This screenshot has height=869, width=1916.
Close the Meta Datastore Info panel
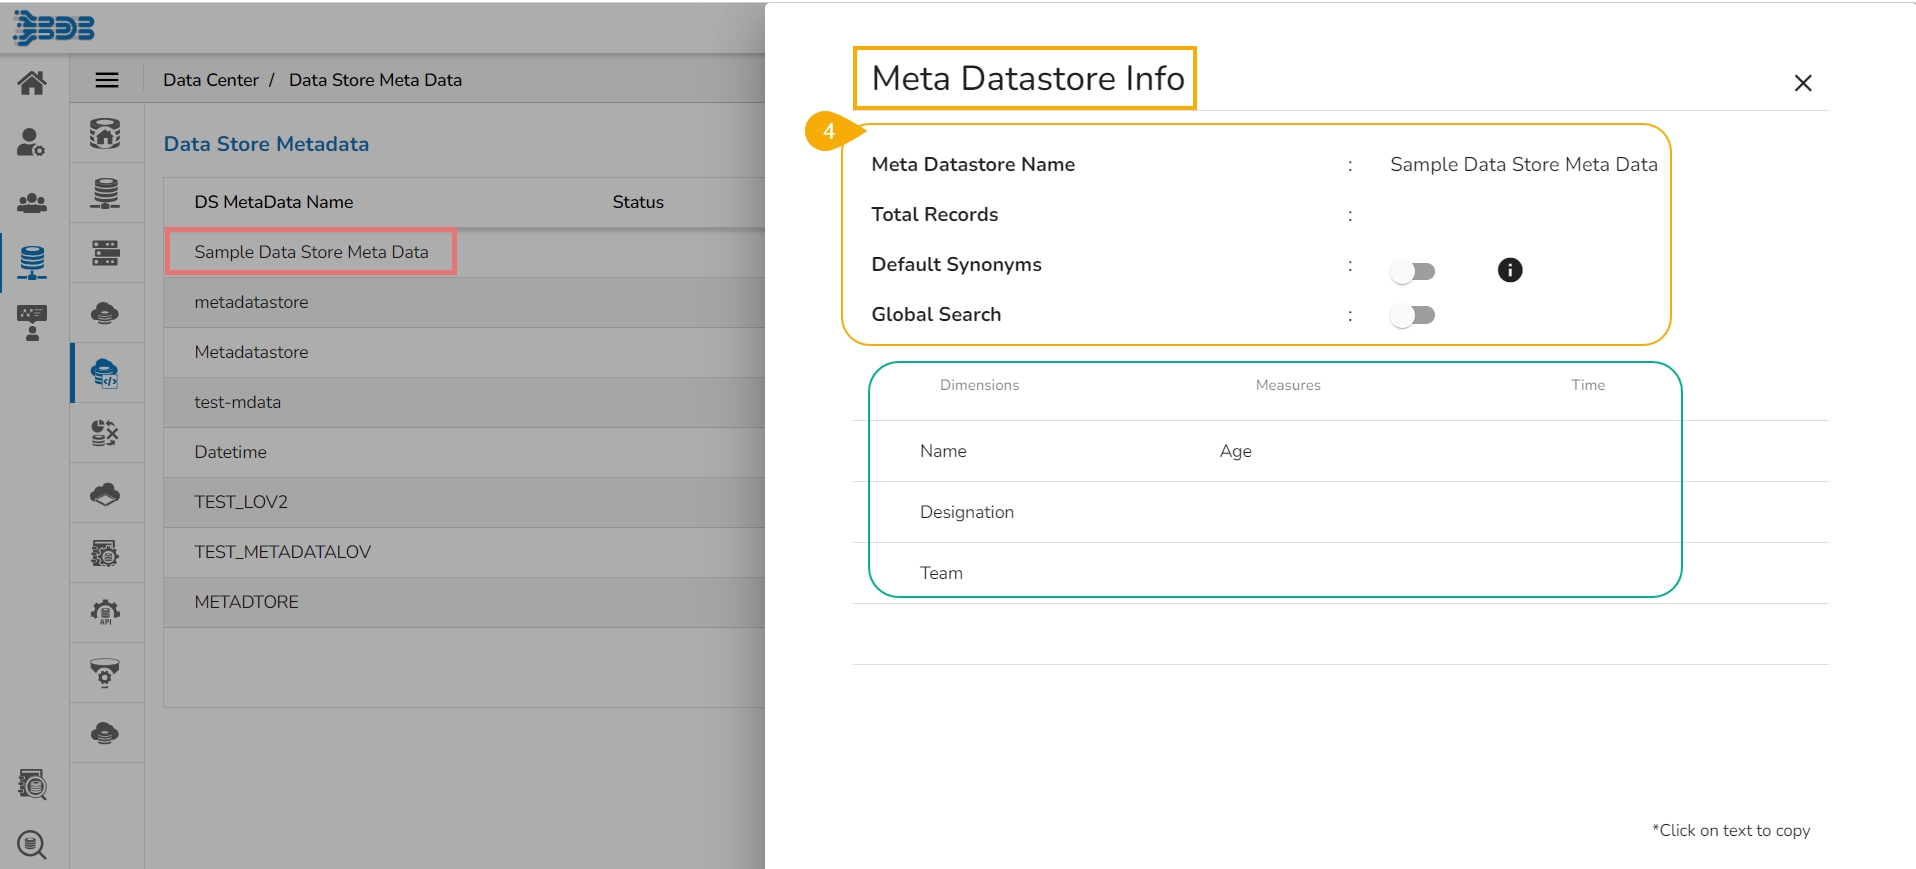pos(1802,83)
